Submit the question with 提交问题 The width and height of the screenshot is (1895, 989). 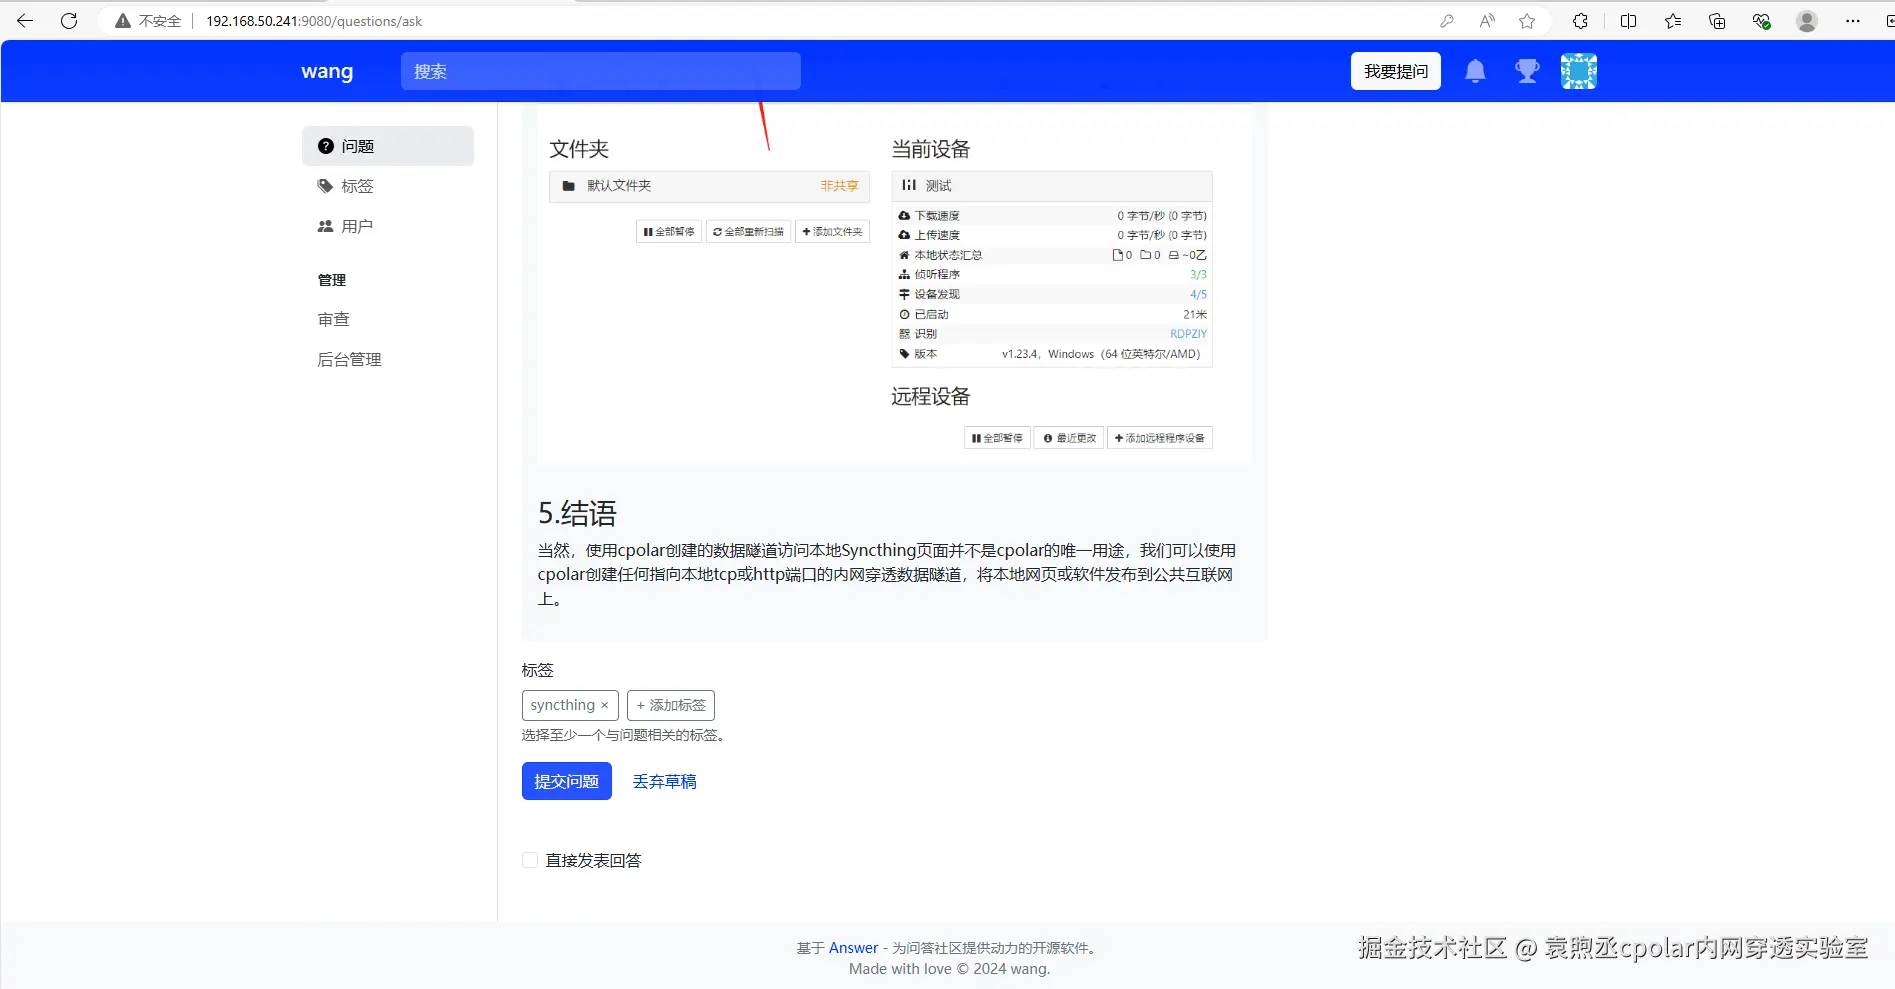[x=566, y=781]
